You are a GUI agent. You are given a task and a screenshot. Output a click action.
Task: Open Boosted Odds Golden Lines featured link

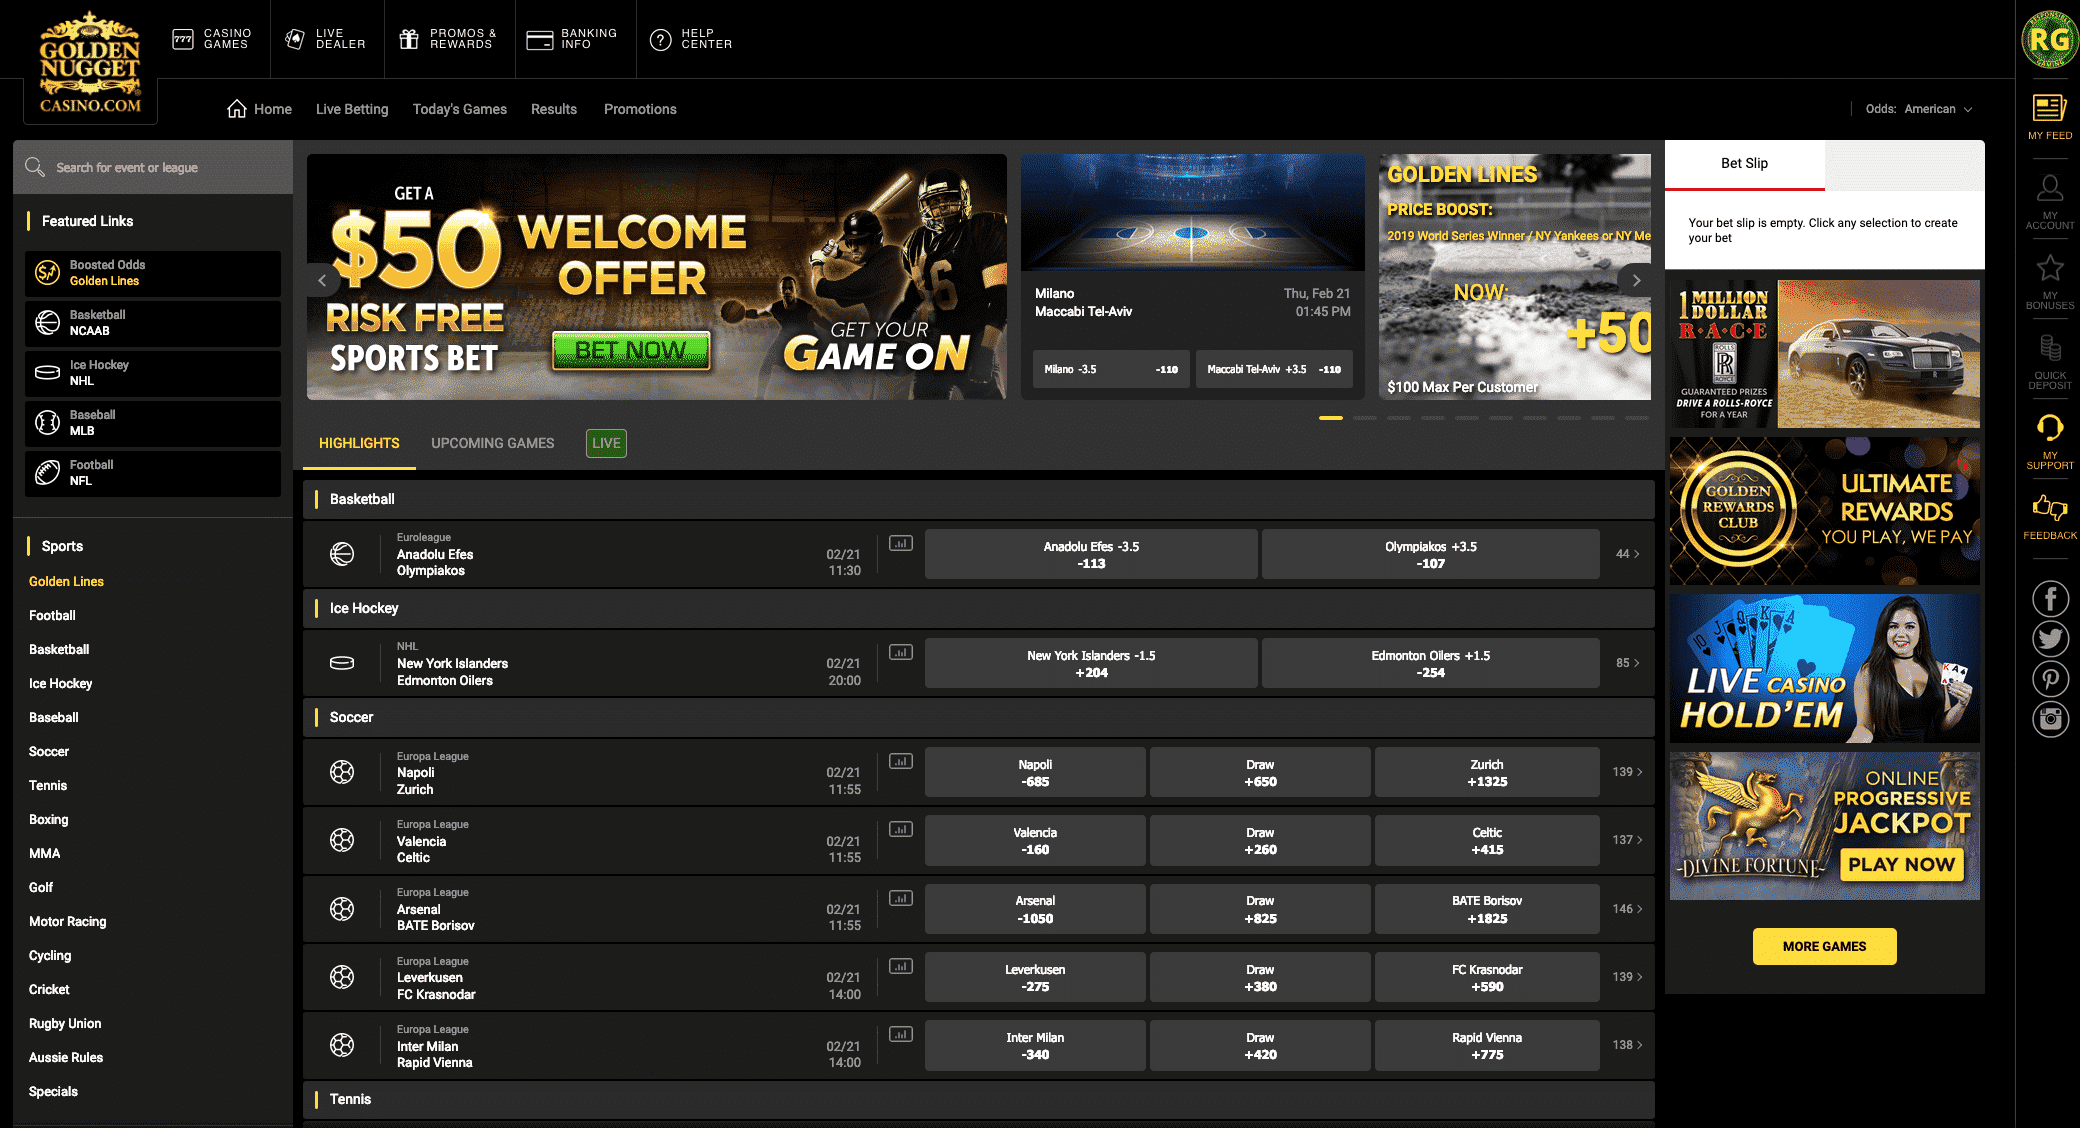152,273
